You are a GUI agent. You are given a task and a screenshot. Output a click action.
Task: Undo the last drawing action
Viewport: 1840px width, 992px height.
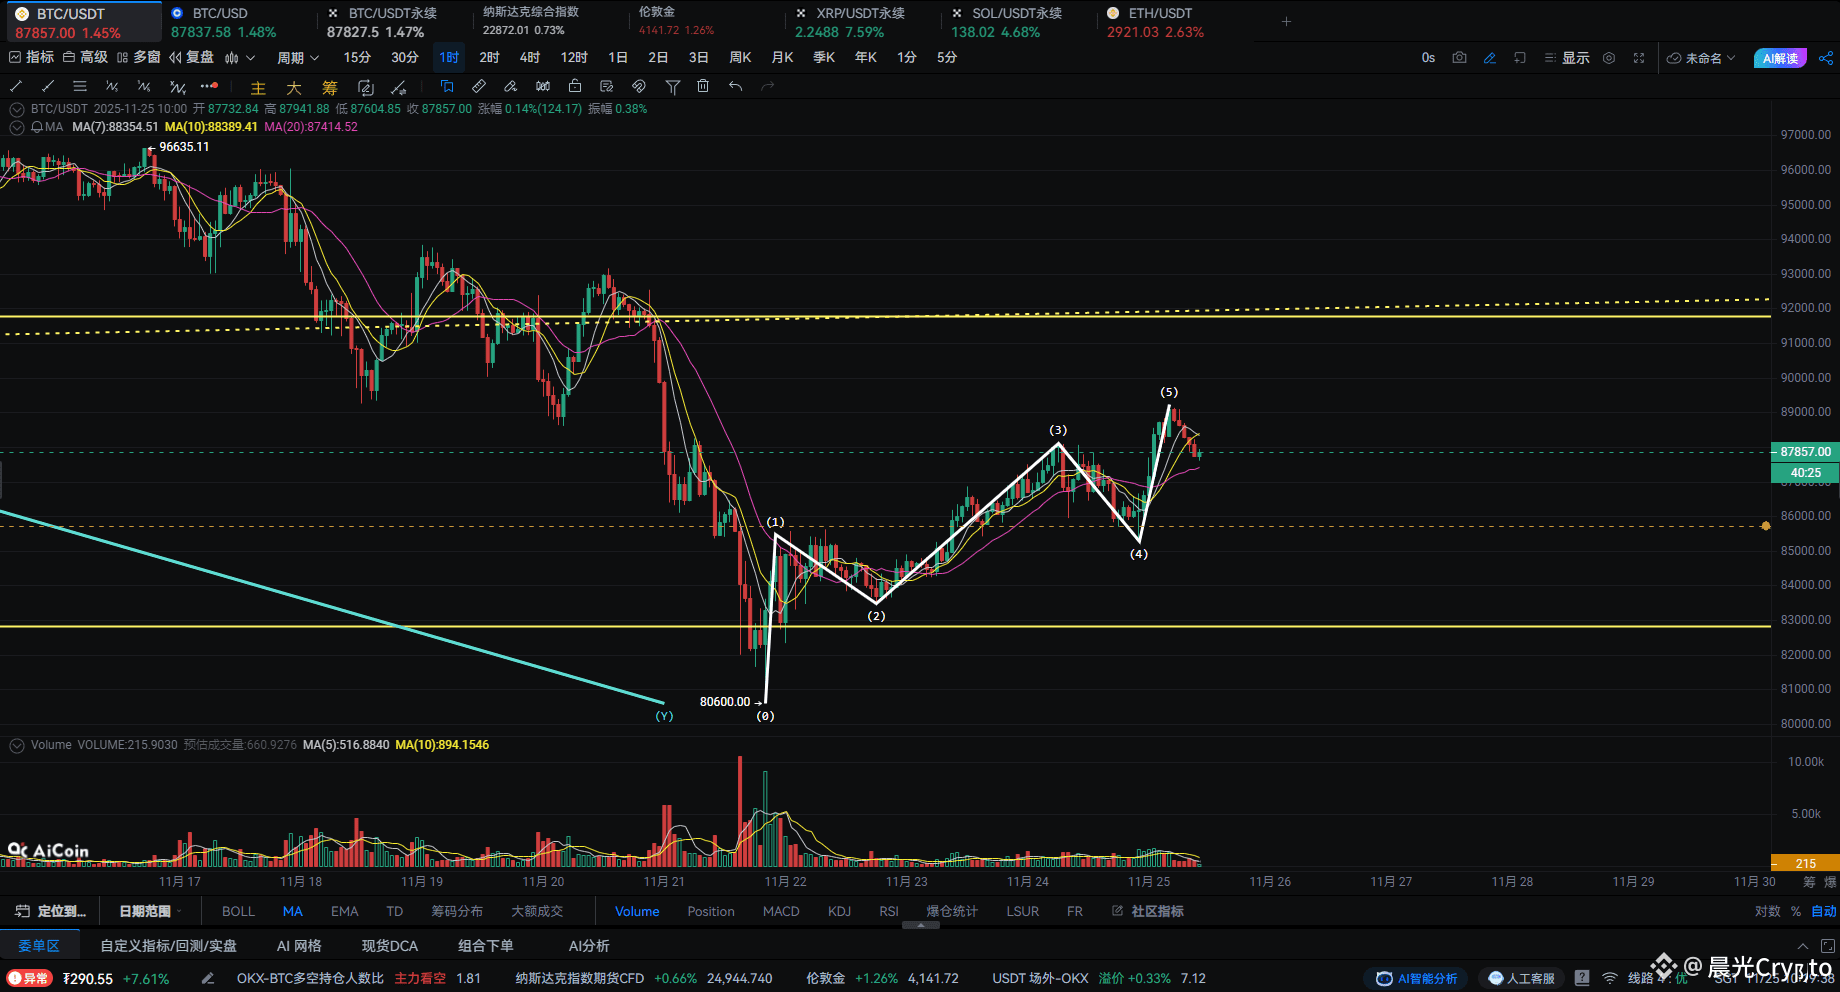pyautogui.click(x=736, y=87)
